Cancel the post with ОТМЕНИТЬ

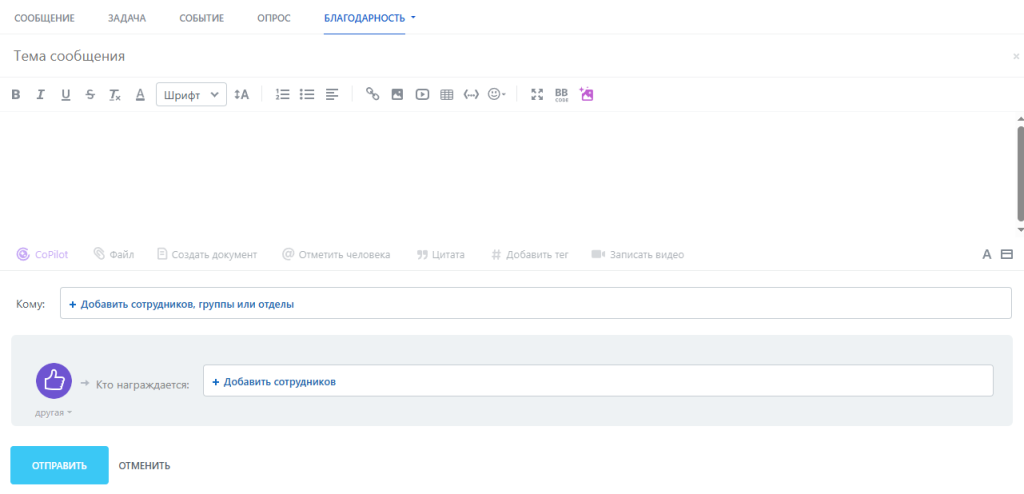click(x=144, y=466)
